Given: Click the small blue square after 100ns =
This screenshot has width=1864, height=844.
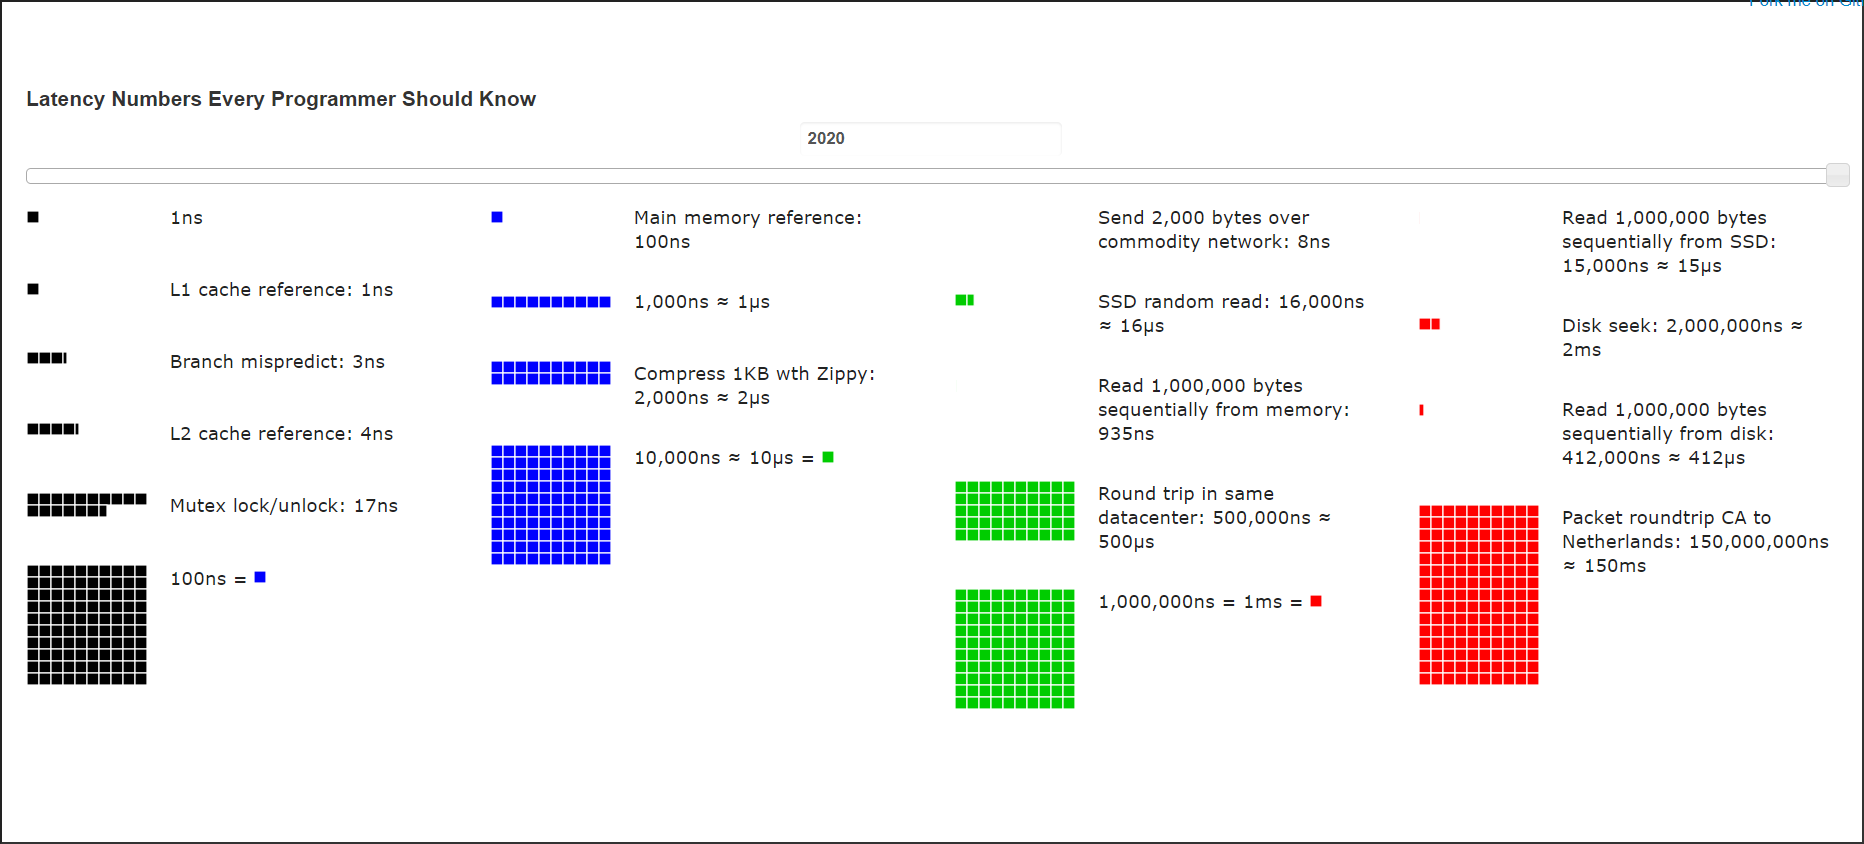Looking at the screenshot, I should coord(260,577).
